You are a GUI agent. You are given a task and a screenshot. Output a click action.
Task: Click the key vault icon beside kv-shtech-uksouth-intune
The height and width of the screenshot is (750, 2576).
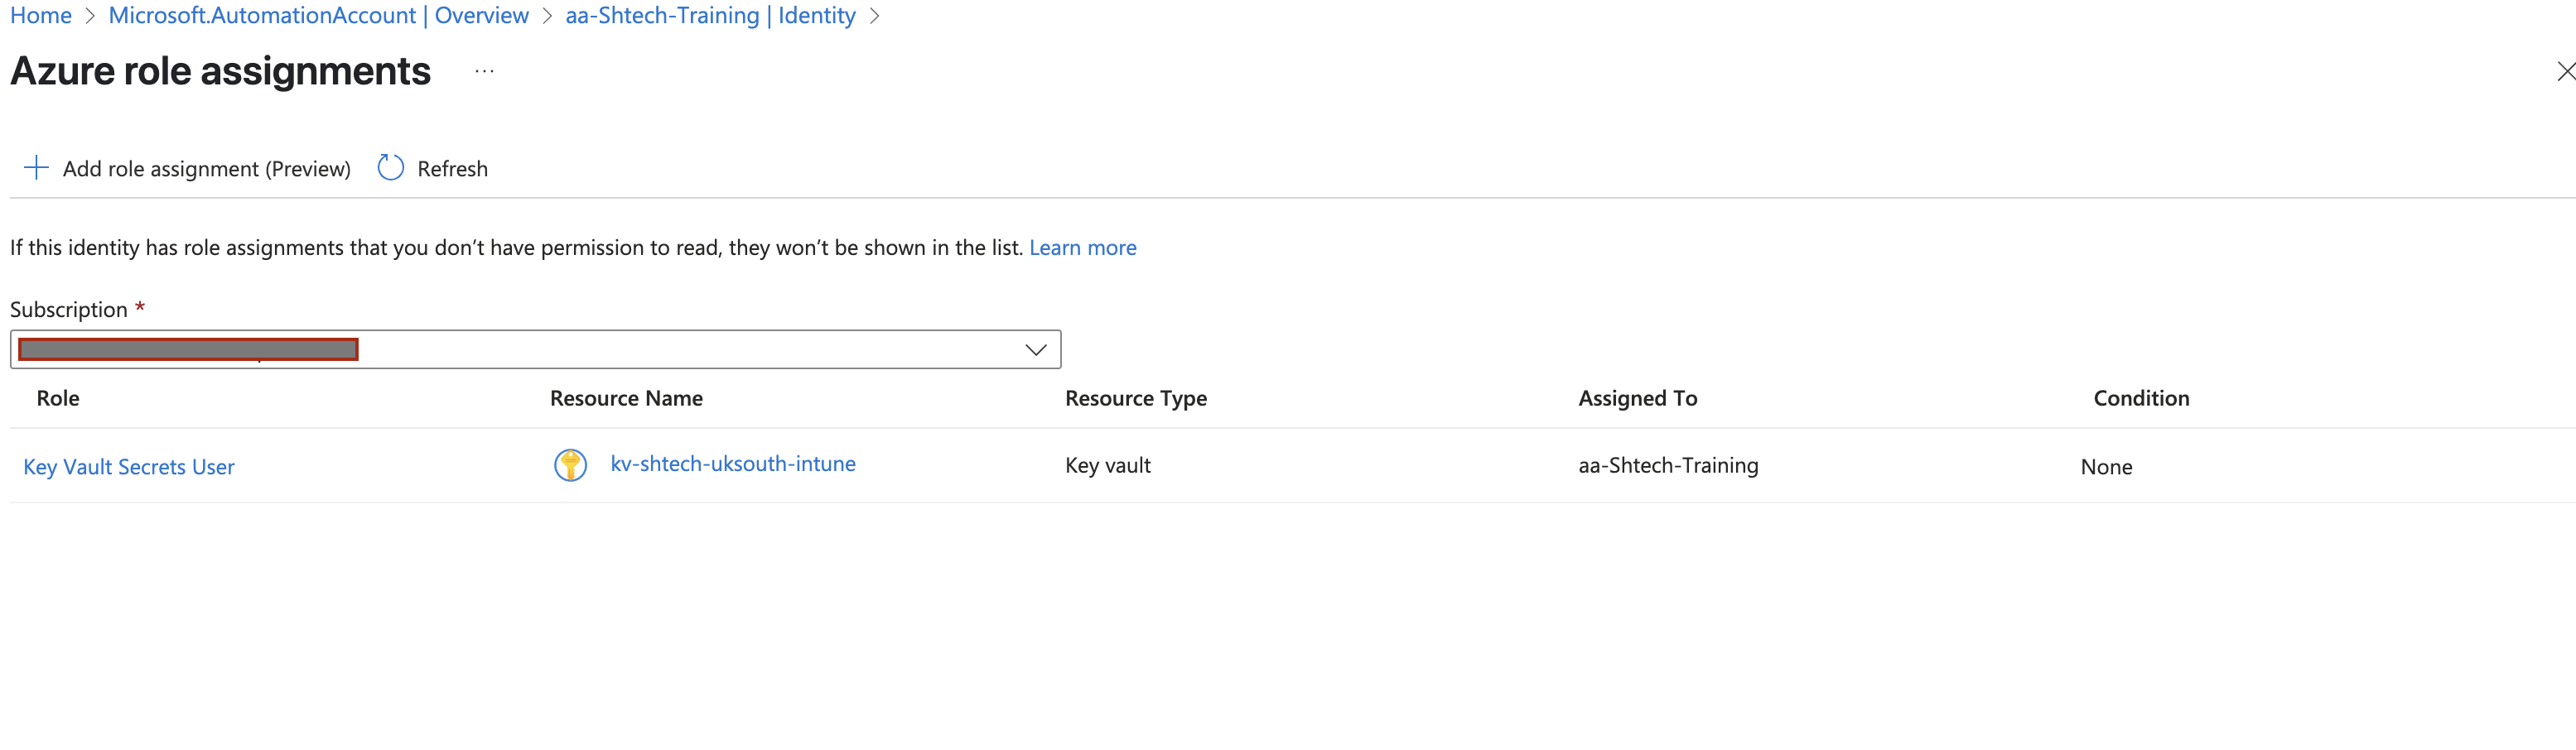click(570, 464)
